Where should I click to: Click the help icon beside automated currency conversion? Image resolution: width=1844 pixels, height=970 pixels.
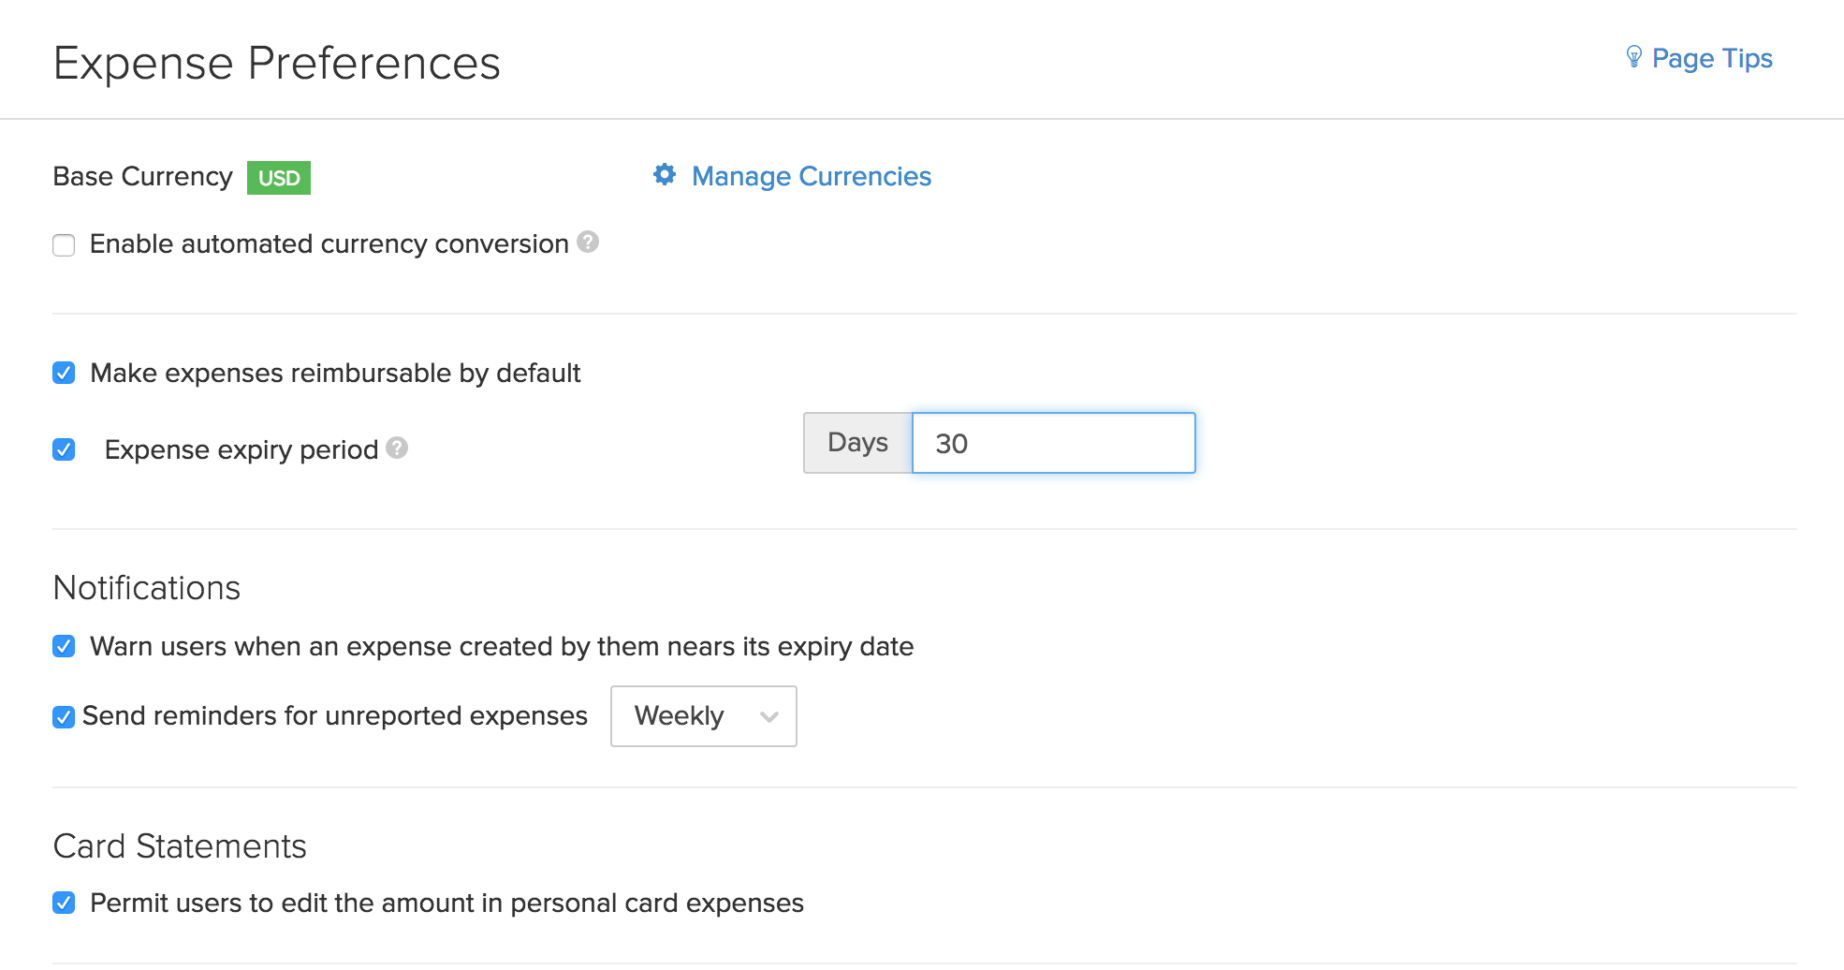[588, 242]
